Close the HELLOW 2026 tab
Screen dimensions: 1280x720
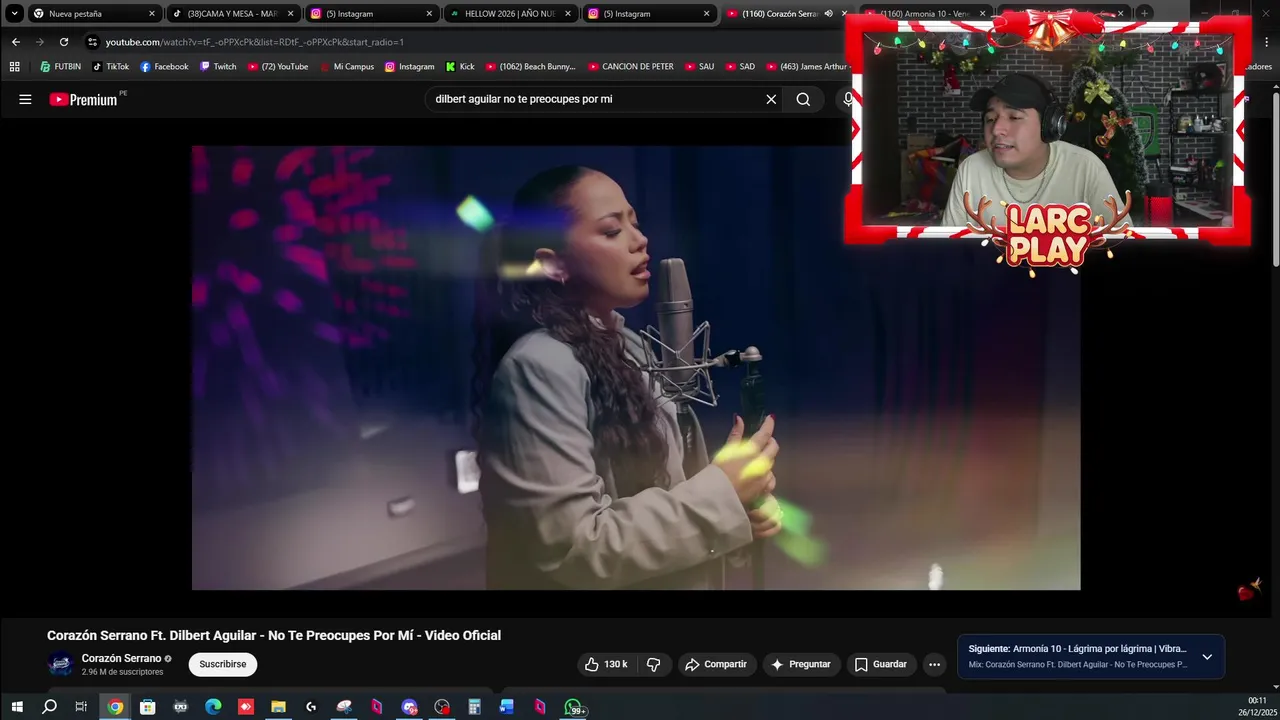point(568,14)
